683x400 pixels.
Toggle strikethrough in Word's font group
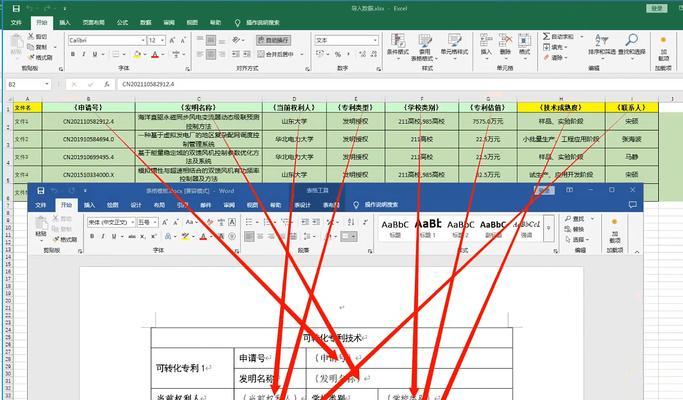point(132,236)
